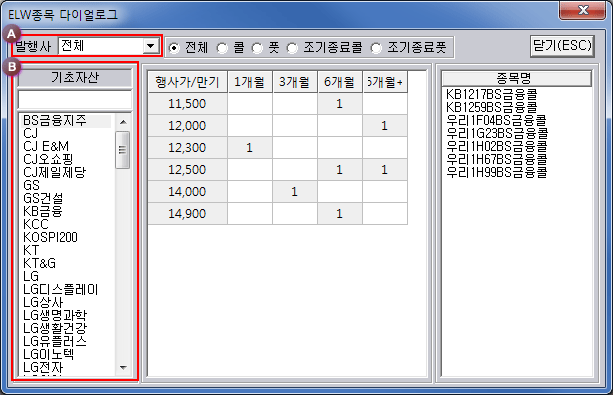
Task: Click the 닫기(ESC) button
Action: pos(562,46)
